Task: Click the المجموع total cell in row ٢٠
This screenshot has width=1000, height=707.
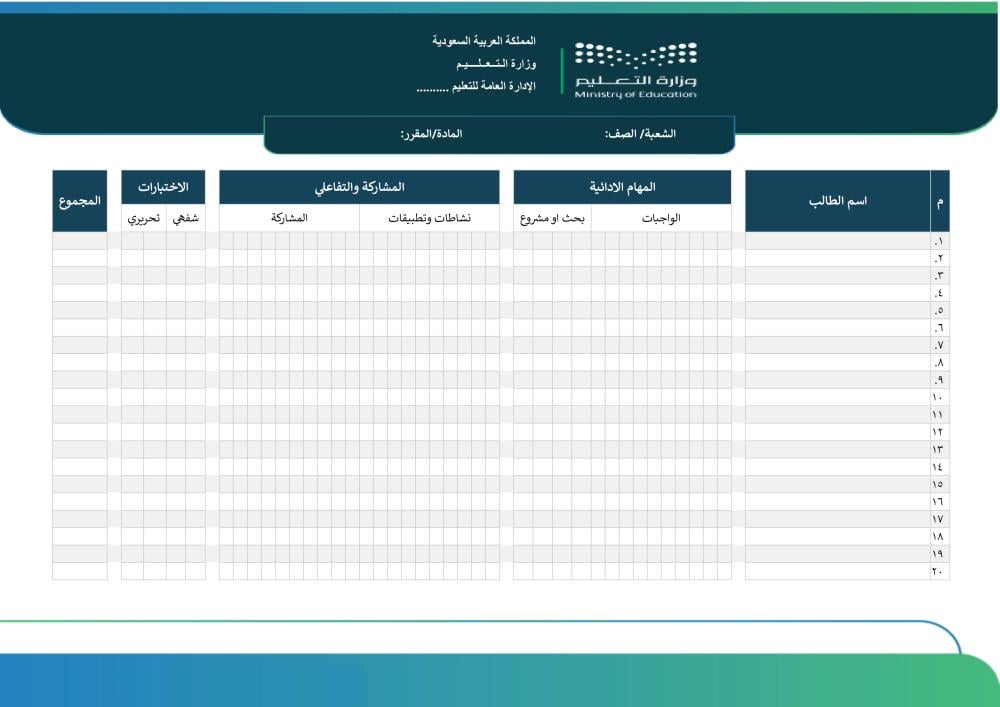Action: (x=80, y=571)
